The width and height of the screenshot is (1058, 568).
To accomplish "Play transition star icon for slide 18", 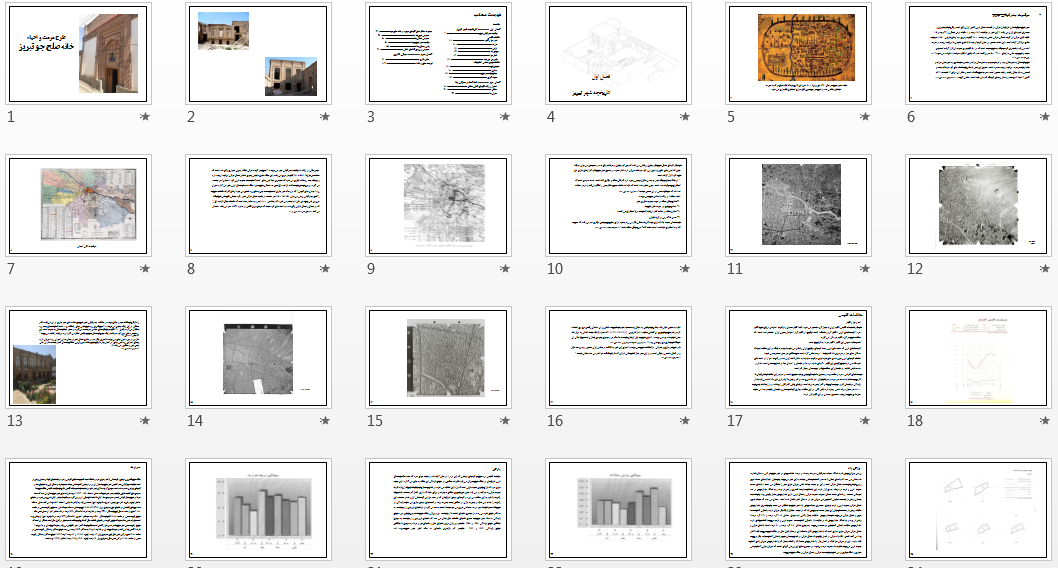I will pos(1045,420).
